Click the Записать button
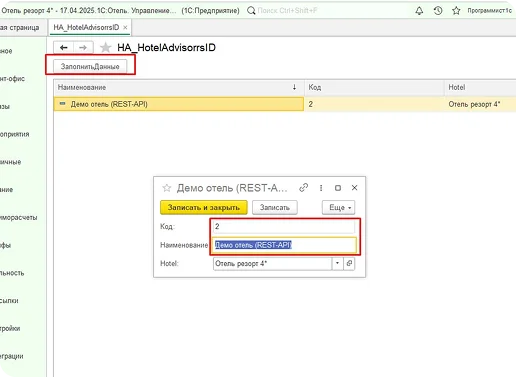Image resolution: width=516 pixels, height=377 pixels. [x=275, y=207]
